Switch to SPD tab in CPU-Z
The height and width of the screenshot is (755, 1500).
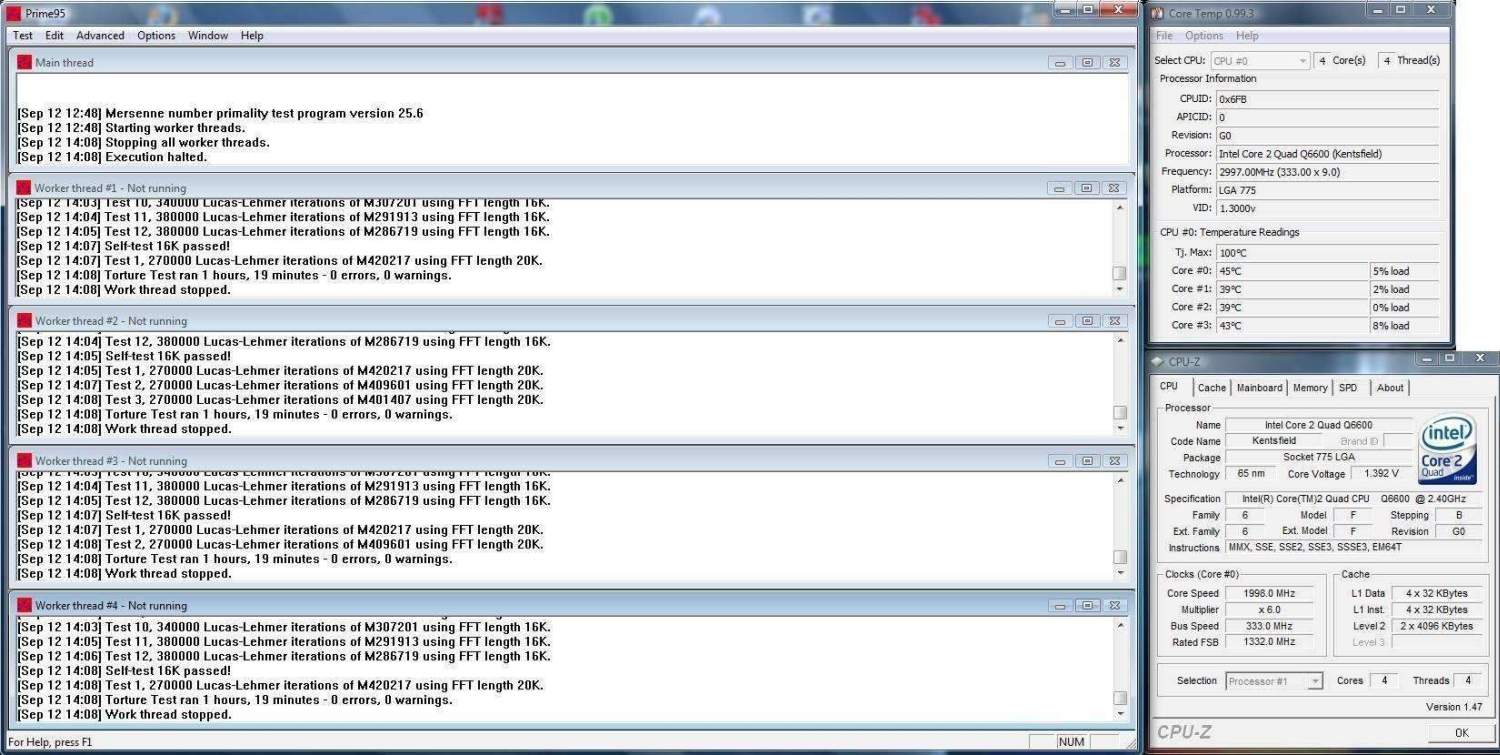[x=1348, y=388]
